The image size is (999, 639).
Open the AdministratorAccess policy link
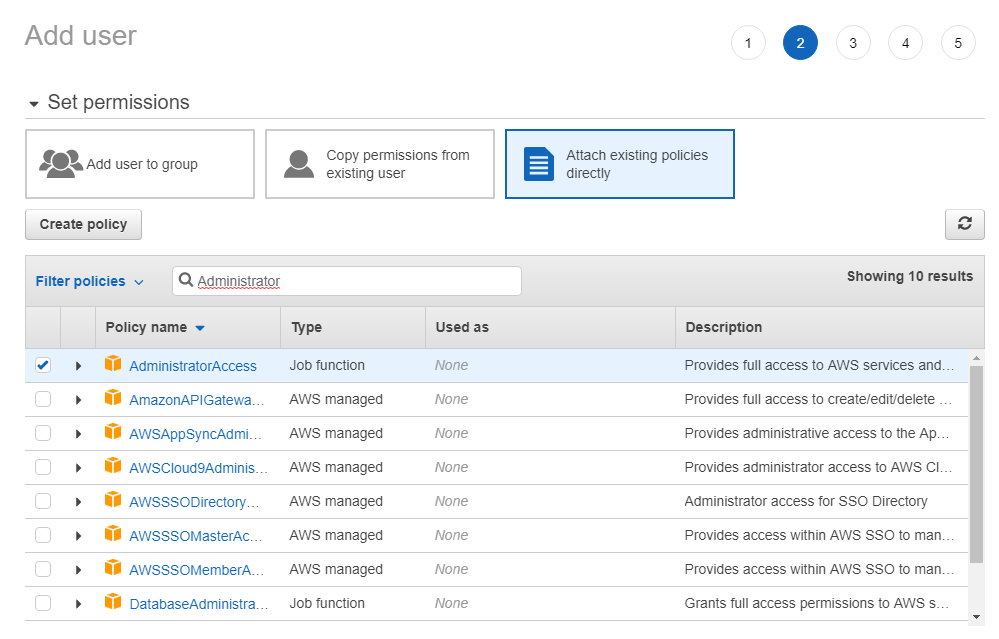(x=193, y=366)
